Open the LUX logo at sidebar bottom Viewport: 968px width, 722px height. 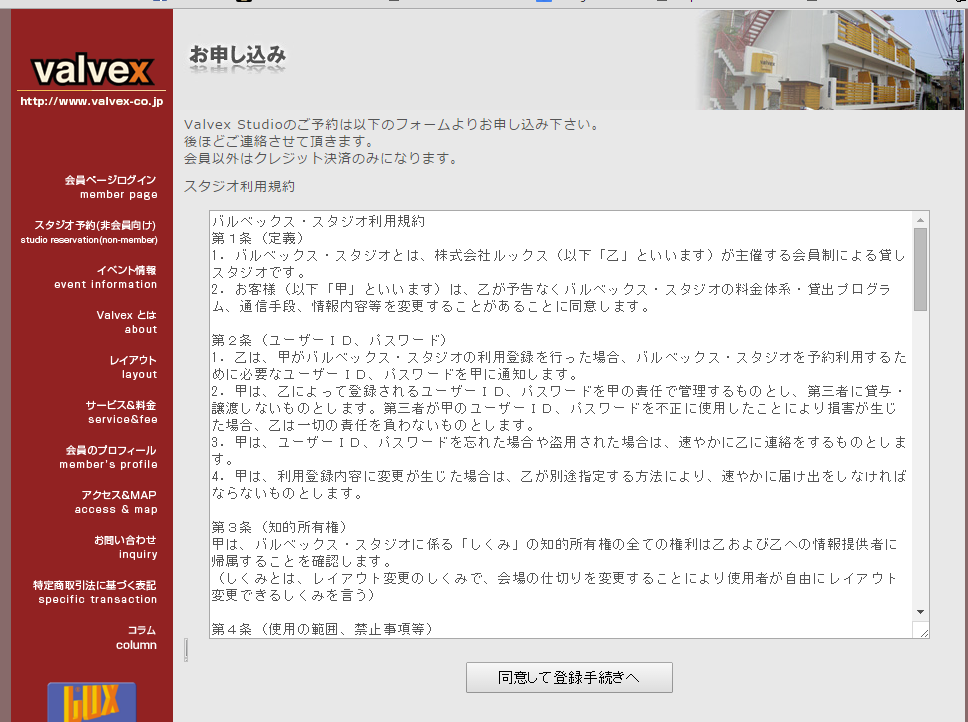[x=92, y=702]
